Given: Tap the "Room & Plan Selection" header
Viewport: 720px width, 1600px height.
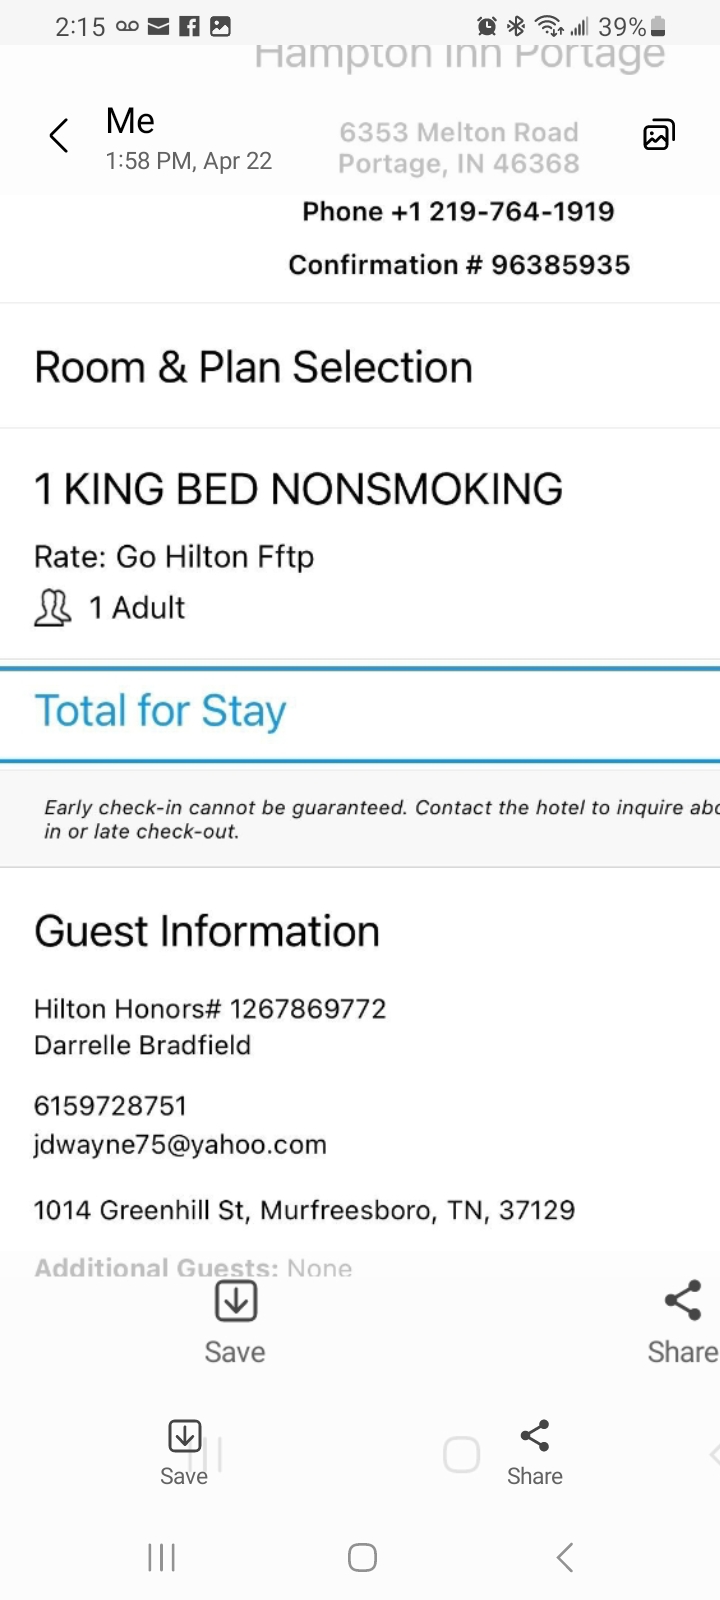Looking at the screenshot, I should coord(253,367).
